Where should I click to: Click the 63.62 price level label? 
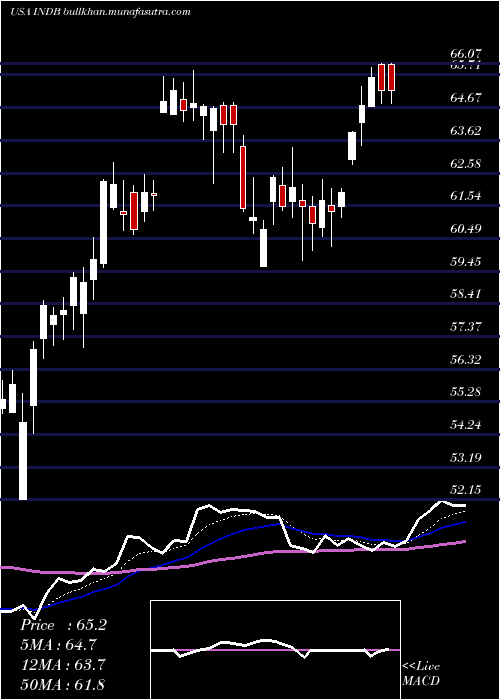(466, 131)
